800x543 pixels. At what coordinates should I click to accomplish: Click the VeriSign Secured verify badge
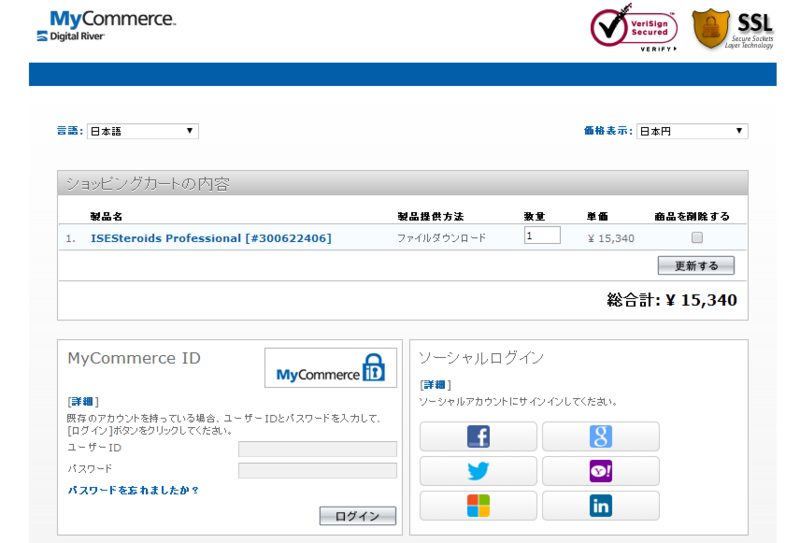click(x=634, y=28)
